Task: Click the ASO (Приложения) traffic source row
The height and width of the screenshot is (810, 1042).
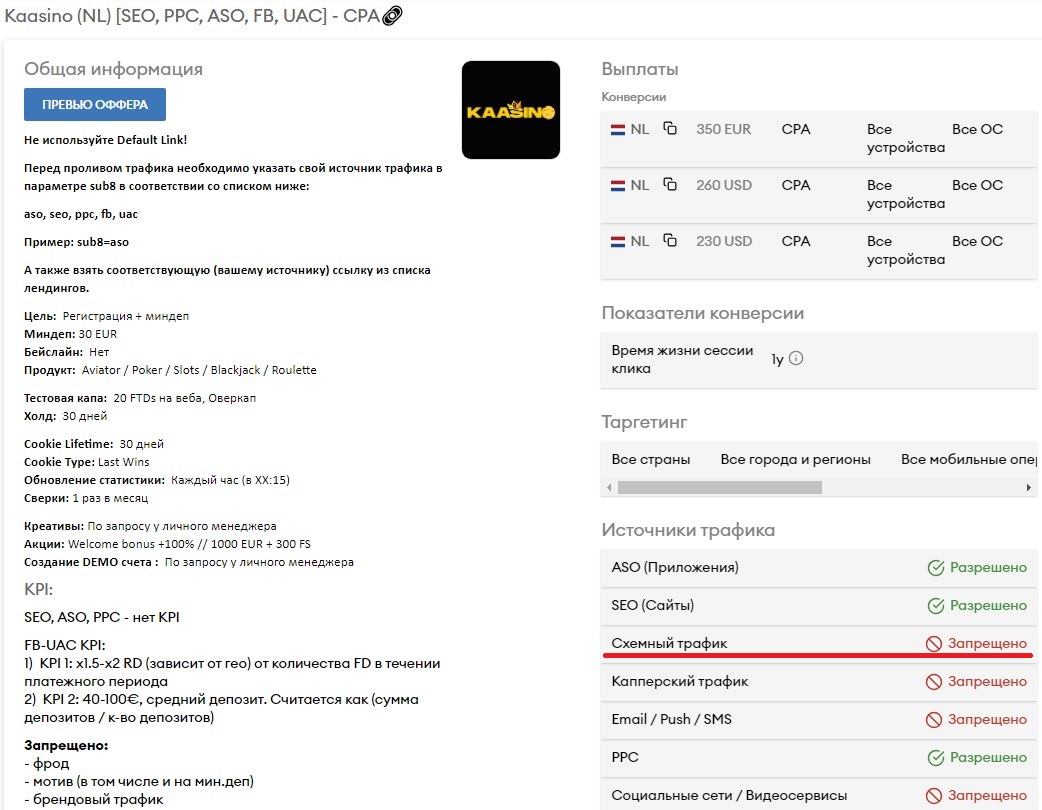Action: coord(819,567)
